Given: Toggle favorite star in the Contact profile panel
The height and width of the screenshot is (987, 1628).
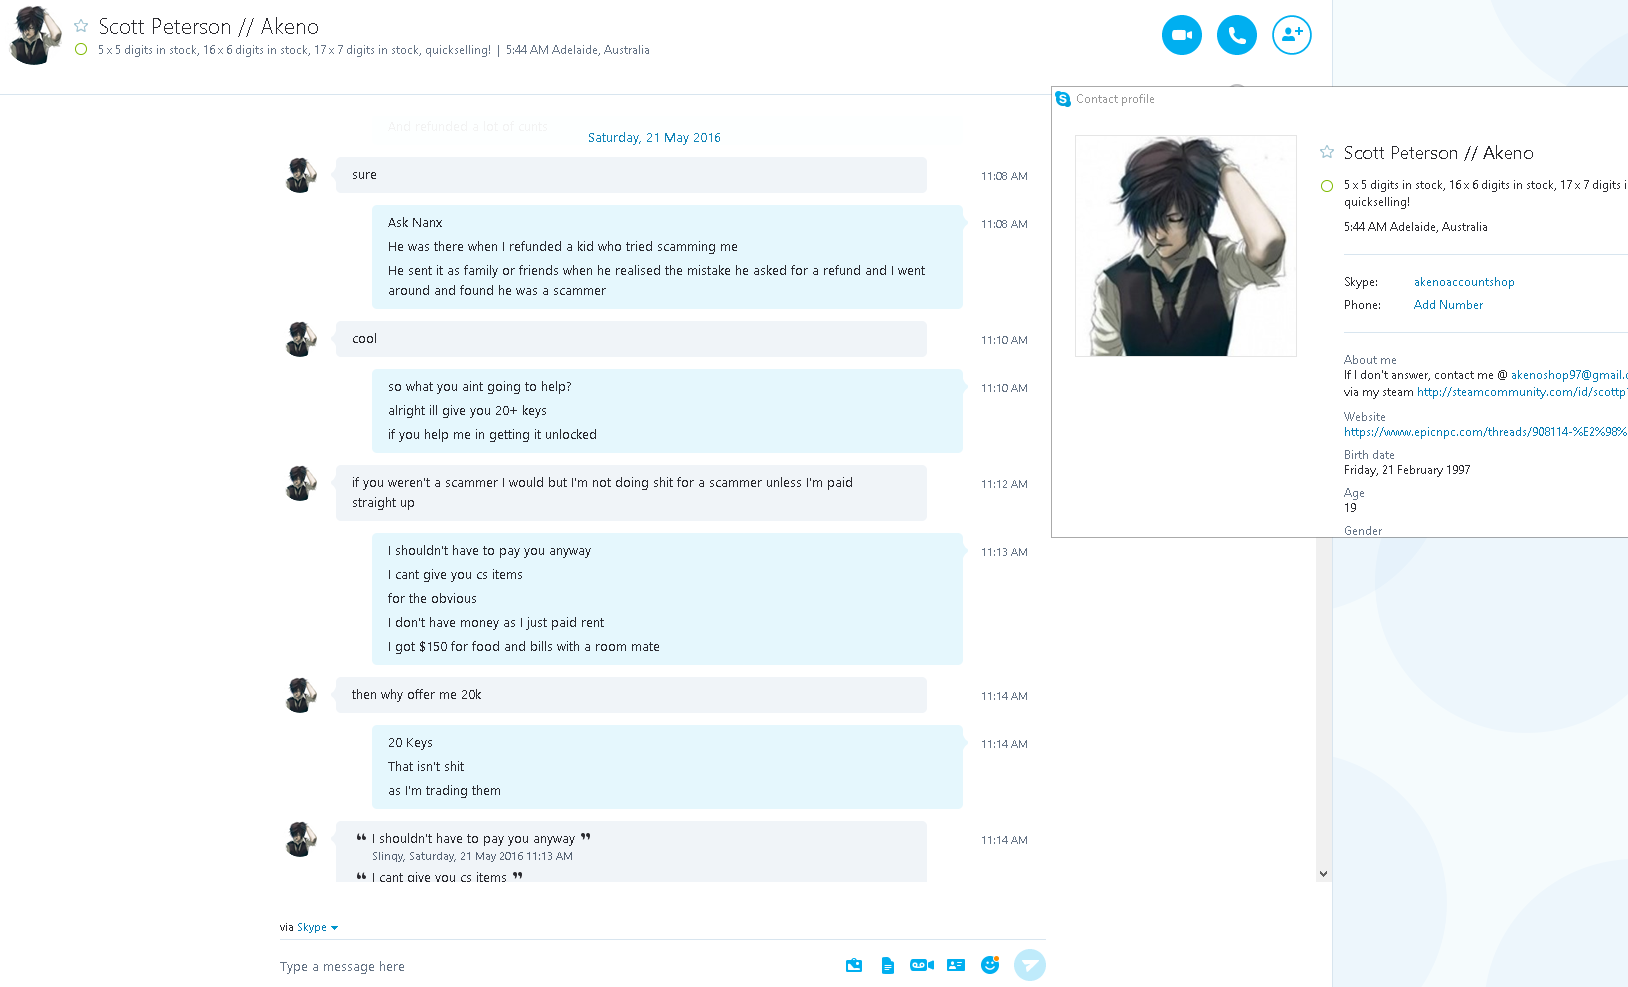Looking at the screenshot, I should pyautogui.click(x=1327, y=152).
